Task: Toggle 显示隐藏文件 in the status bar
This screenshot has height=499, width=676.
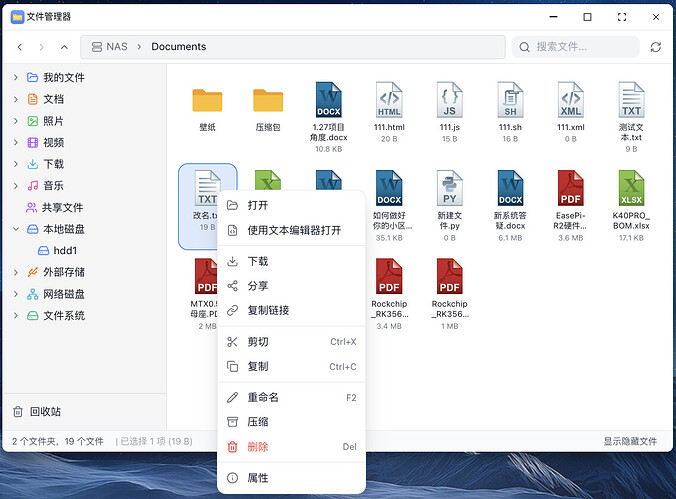Action: 629,441
